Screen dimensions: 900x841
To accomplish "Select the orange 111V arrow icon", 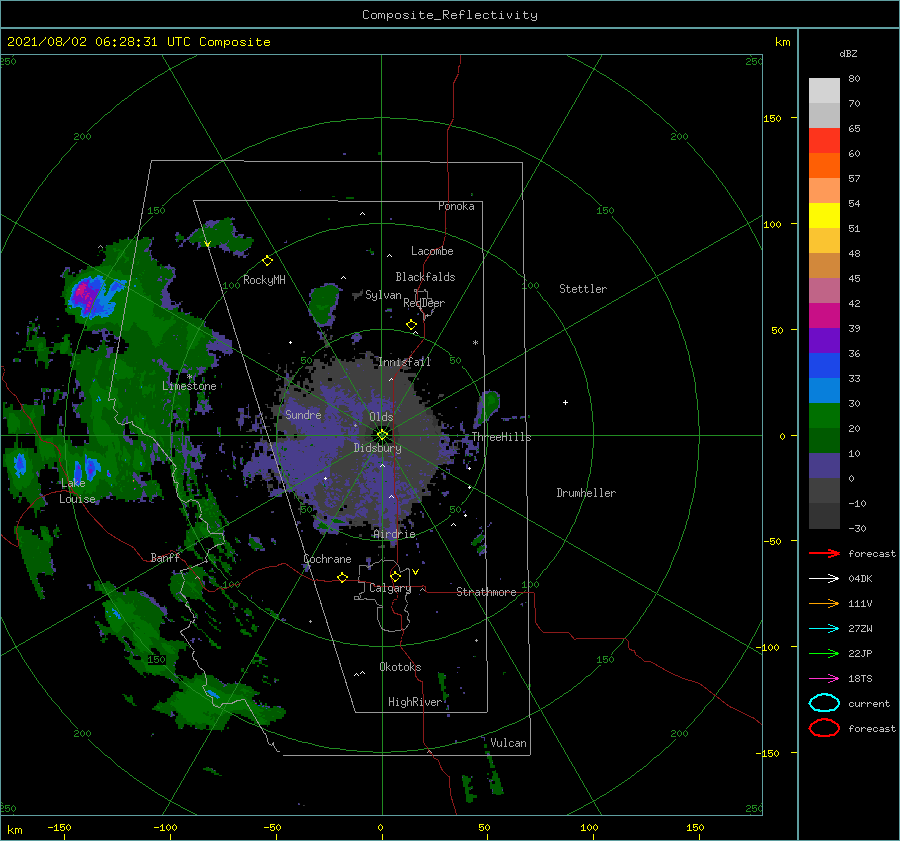I will (x=824, y=603).
